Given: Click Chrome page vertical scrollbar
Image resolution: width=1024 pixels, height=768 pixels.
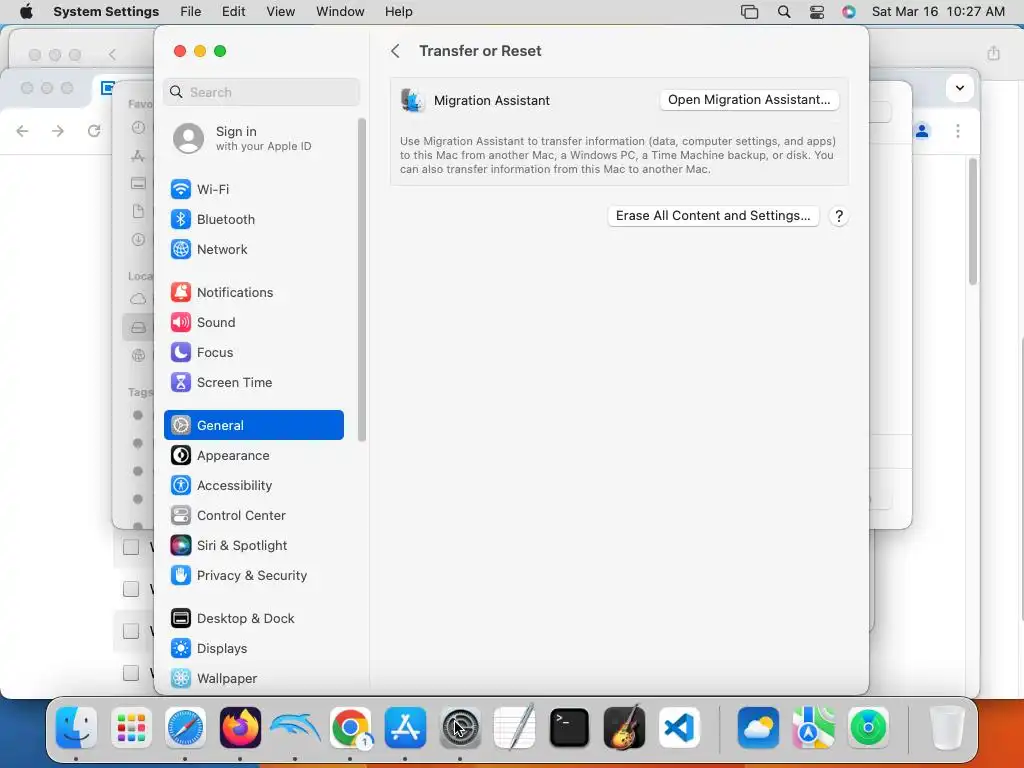Looking at the screenshot, I should pos(973,221).
